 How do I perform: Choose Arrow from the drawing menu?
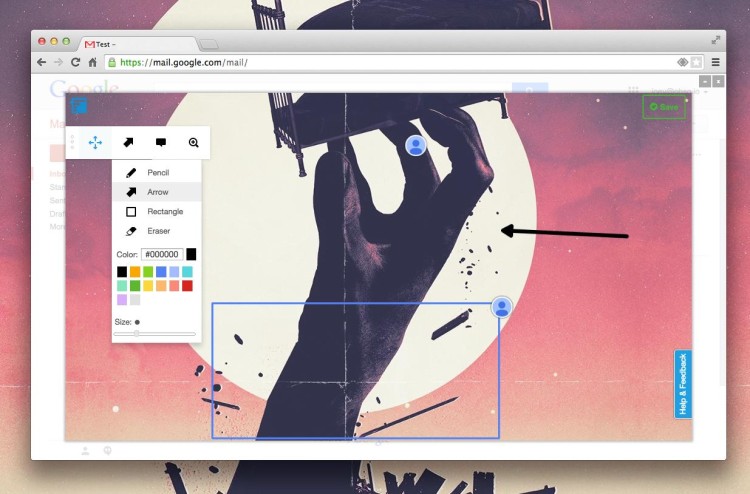click(156, 192)
